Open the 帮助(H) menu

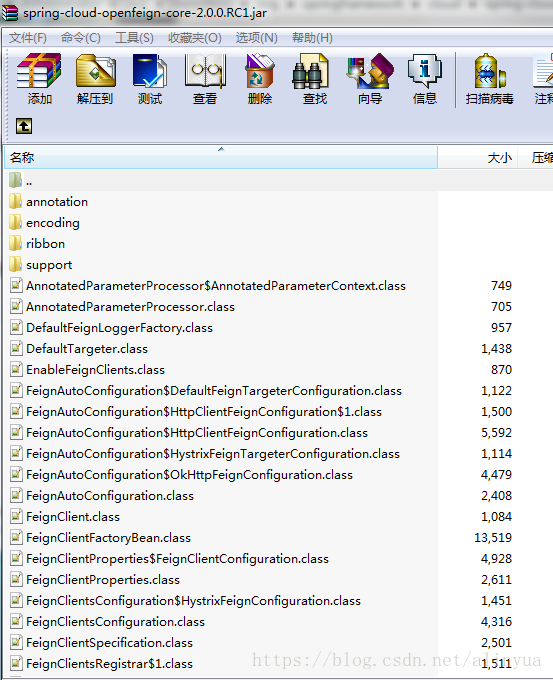coord(312,38)
